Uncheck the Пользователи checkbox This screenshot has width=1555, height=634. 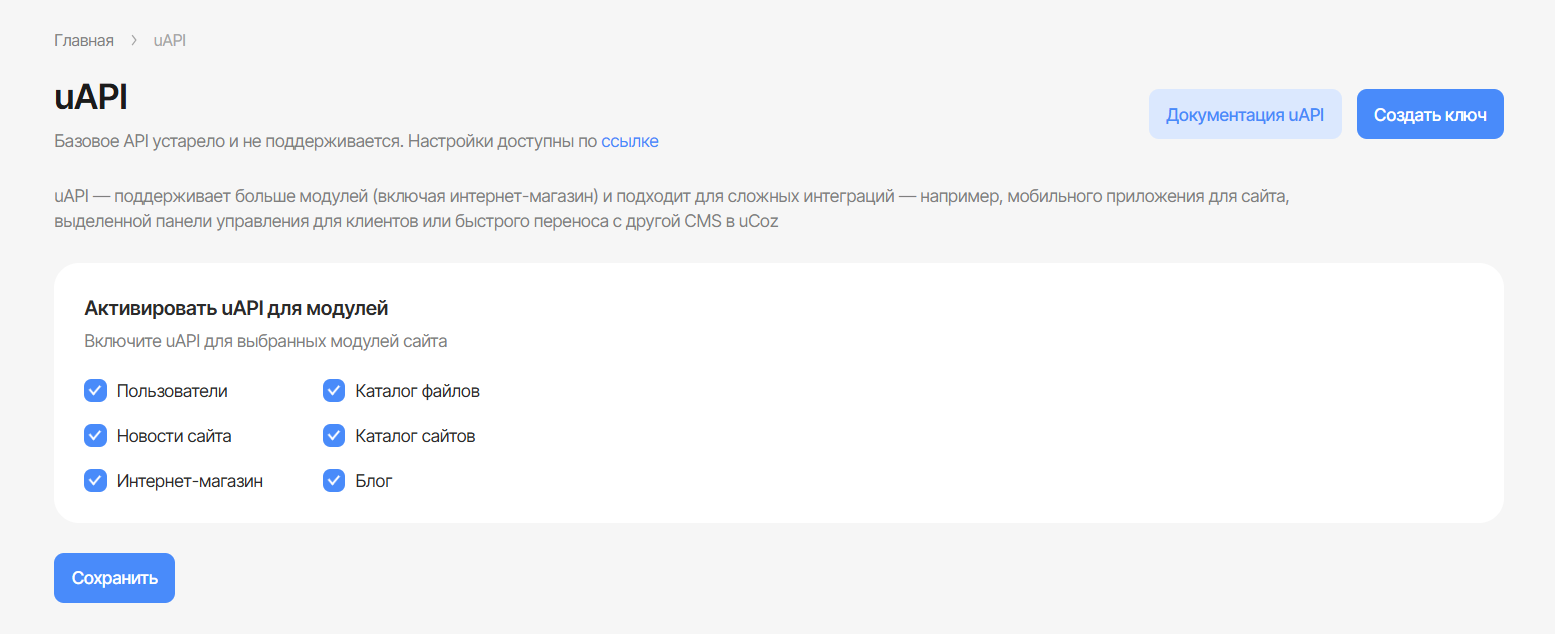(95, 391)
